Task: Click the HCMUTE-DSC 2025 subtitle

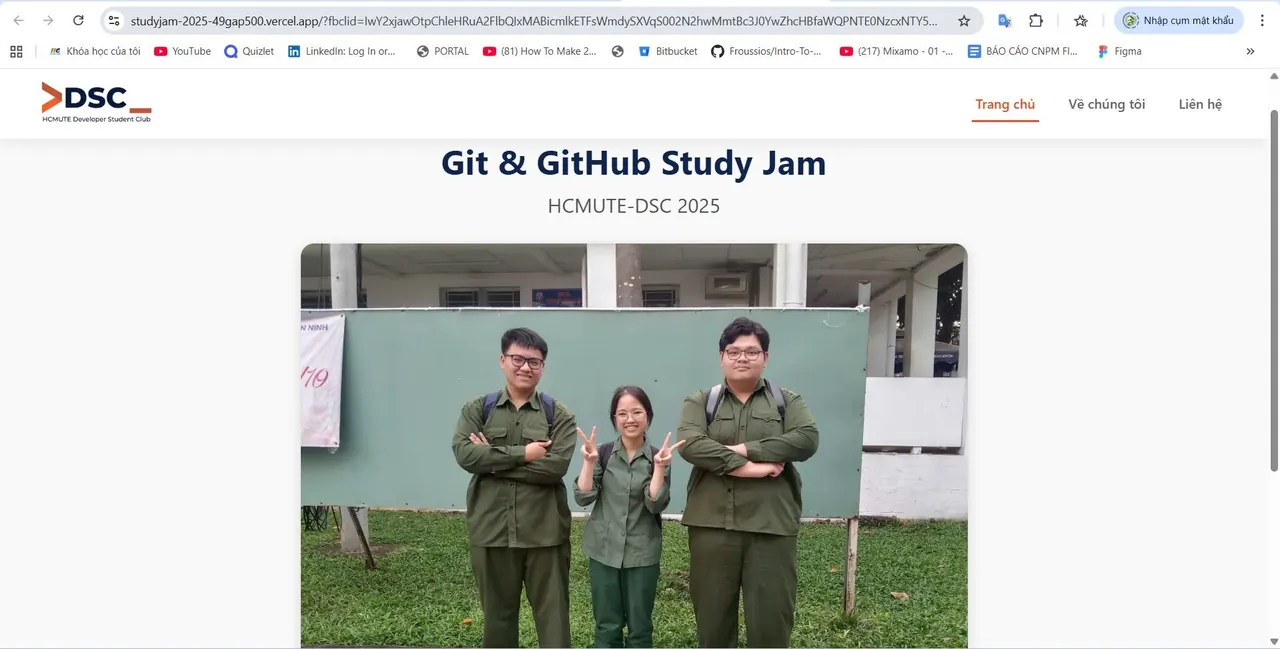Action: point(634,206)
